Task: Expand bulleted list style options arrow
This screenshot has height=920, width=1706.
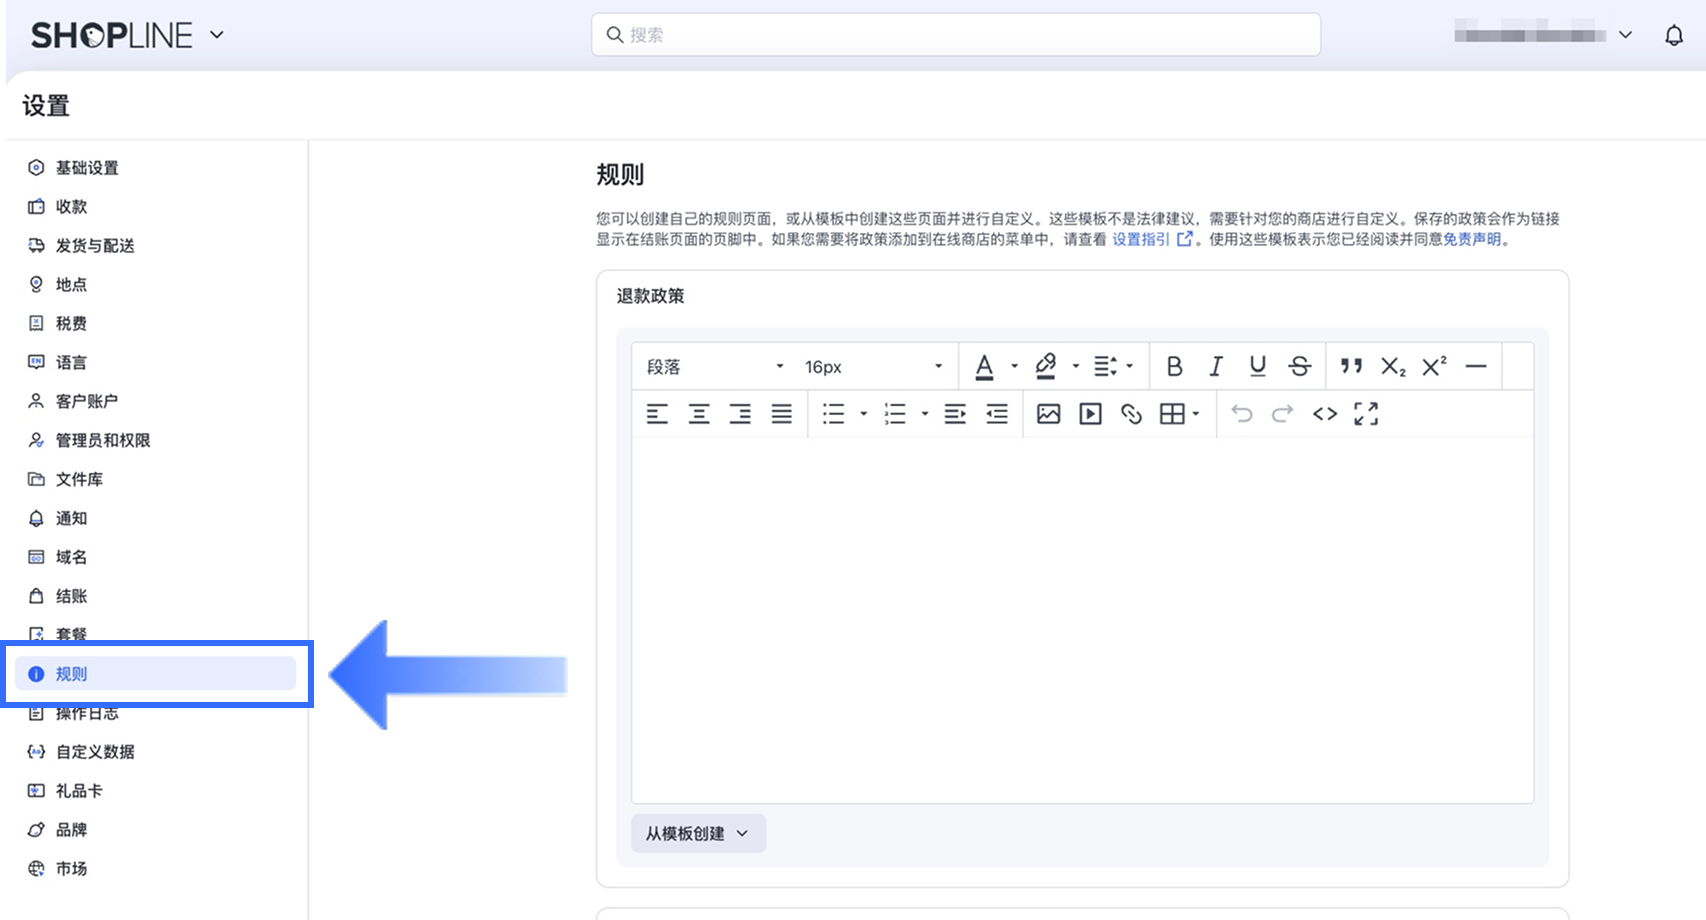Action: click(x=864, y=414)
